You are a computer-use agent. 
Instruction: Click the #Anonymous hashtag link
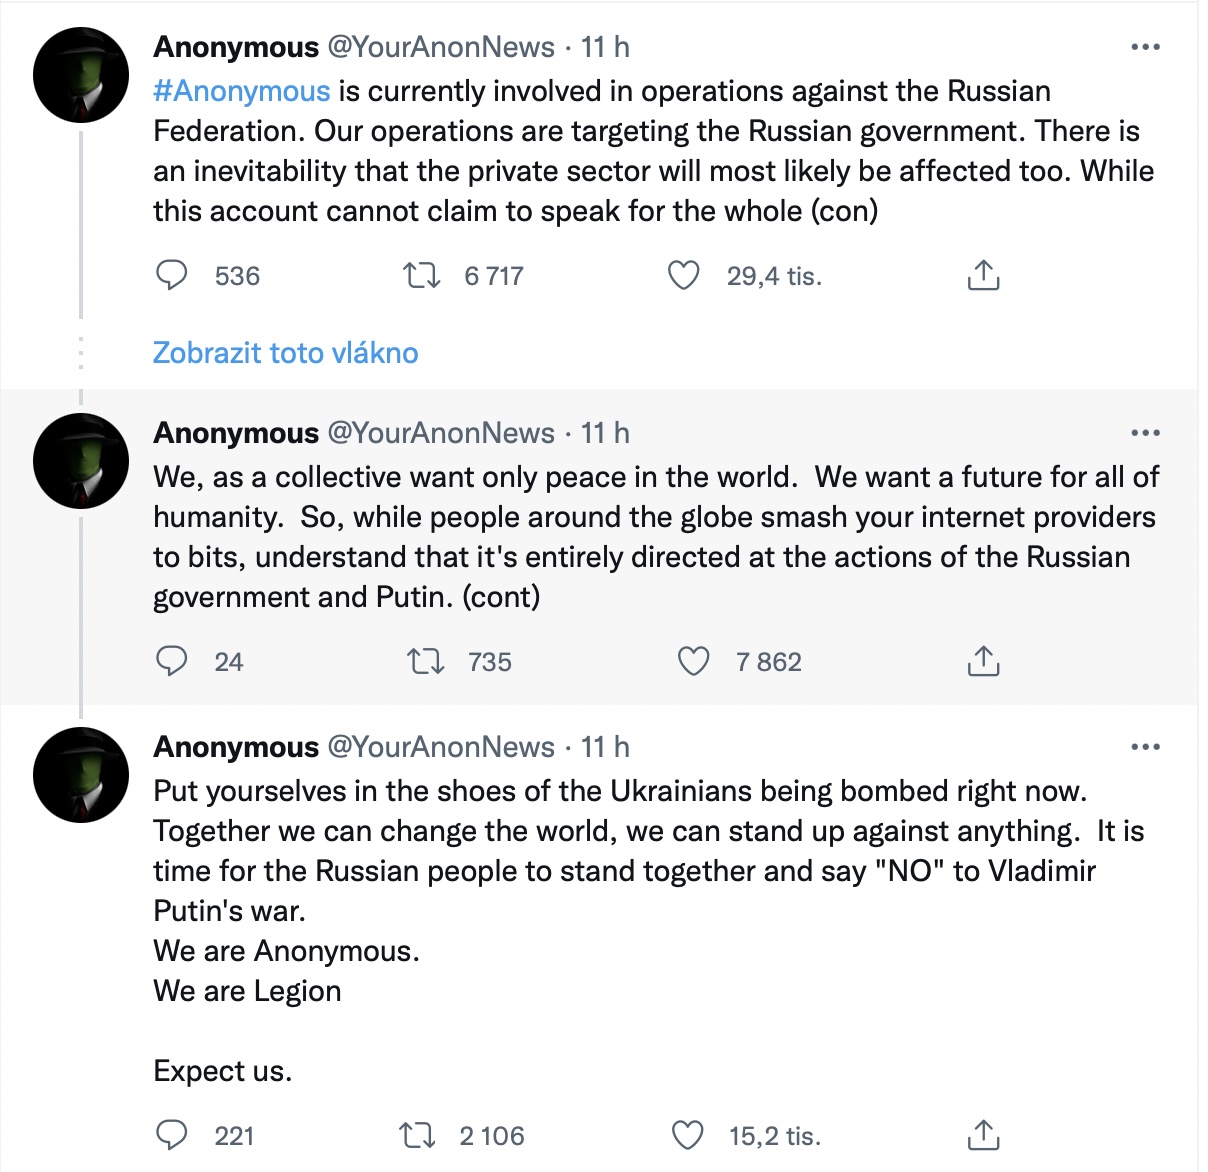click(242, 91)
